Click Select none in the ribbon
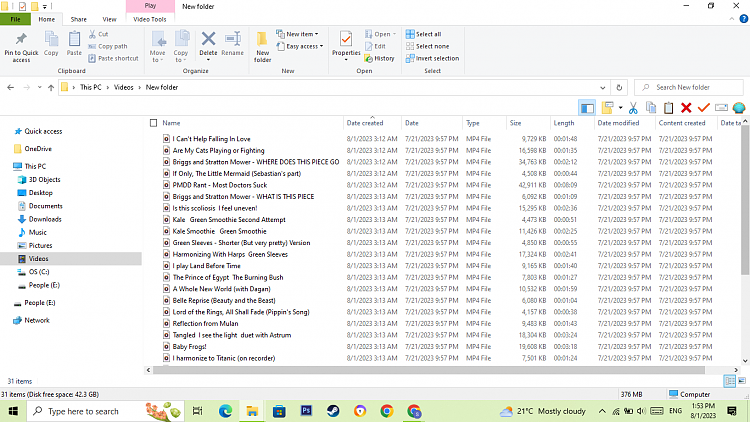The width and height of the screenshot is (750, 422). [427, 46]
